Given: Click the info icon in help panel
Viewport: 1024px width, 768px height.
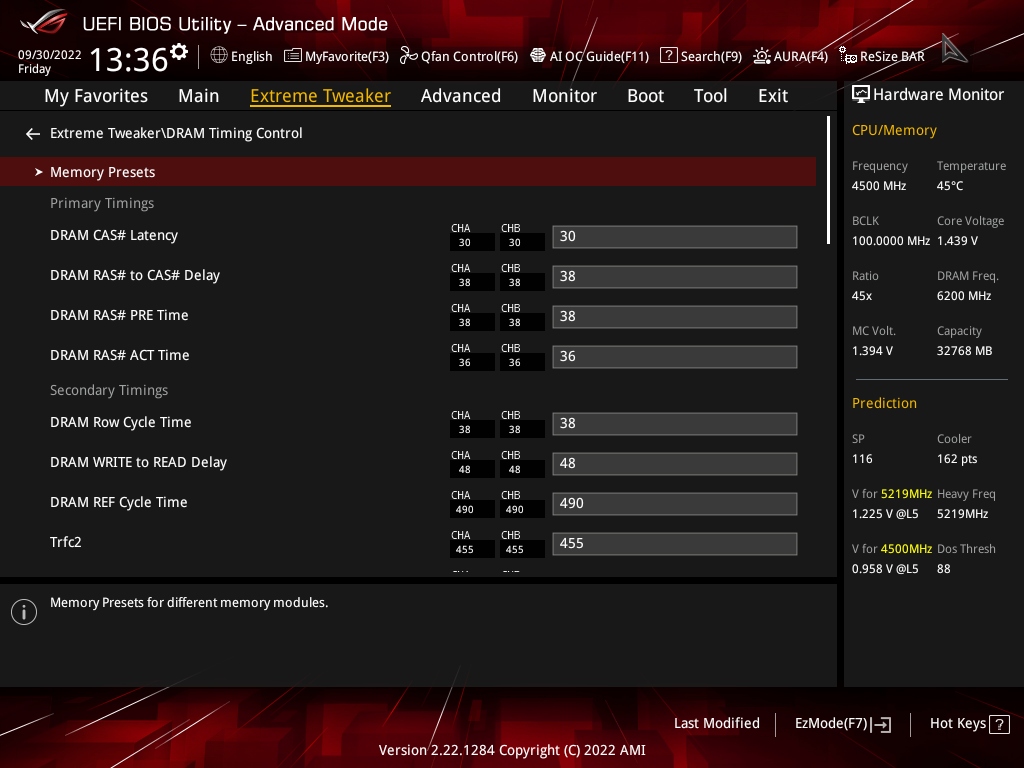Looking at the screenshot, I should tap(24, 612).
